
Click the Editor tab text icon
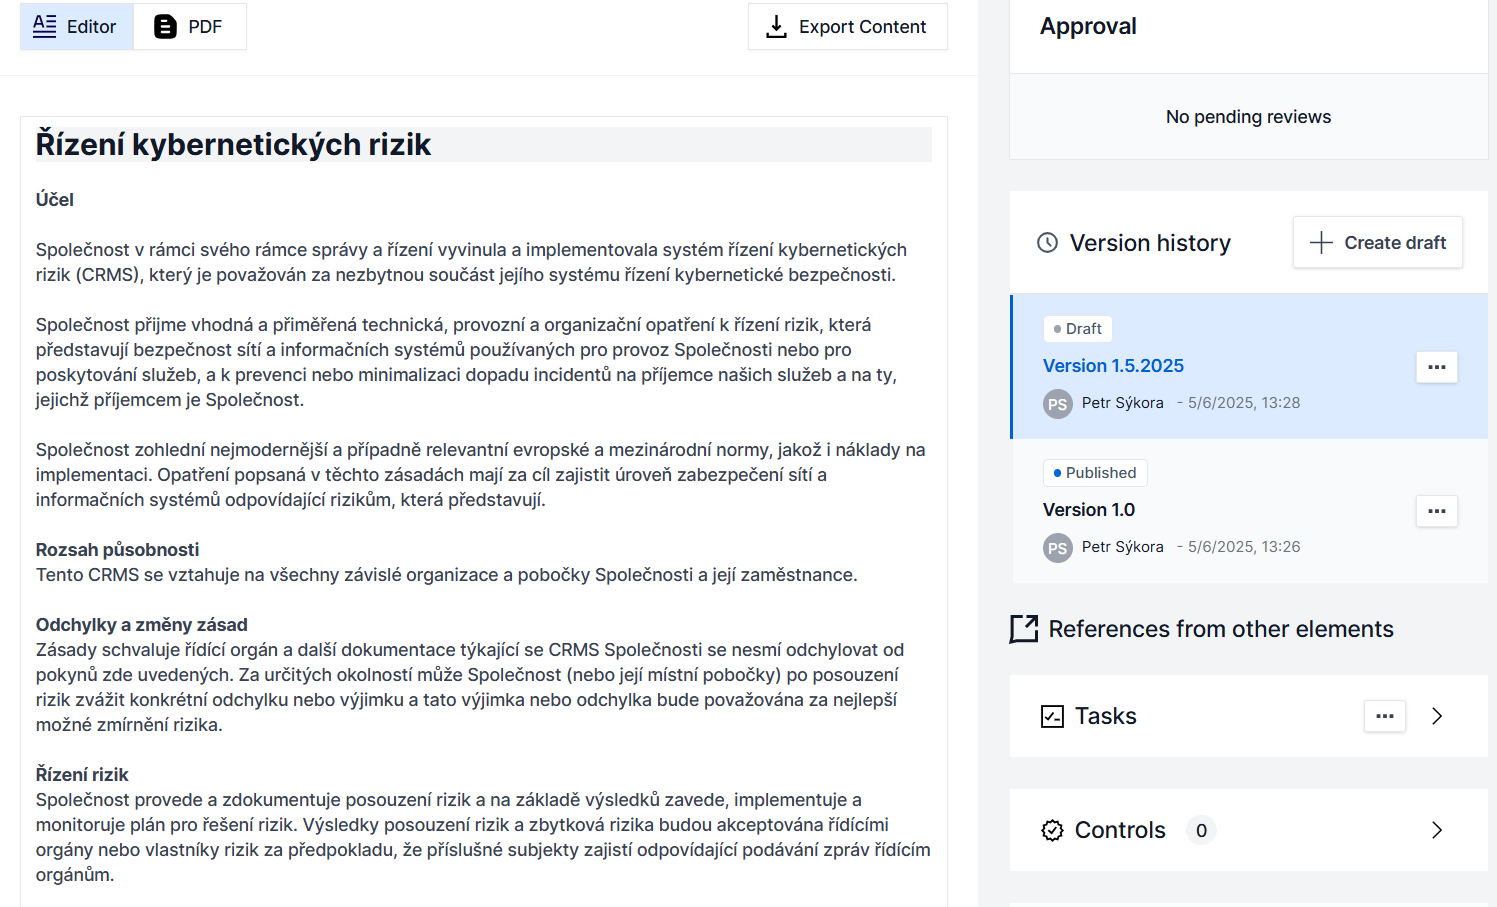tap(44, 26)
